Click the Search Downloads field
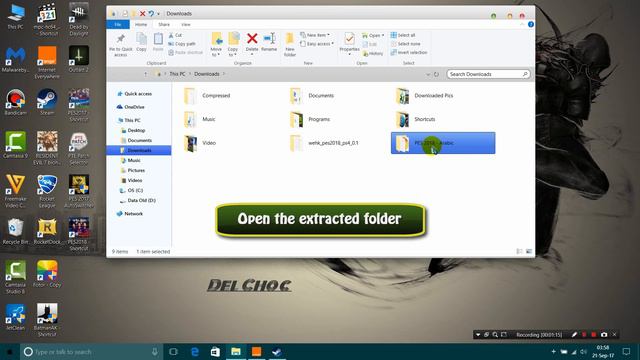The image size is (640, 360). [488, 74]
